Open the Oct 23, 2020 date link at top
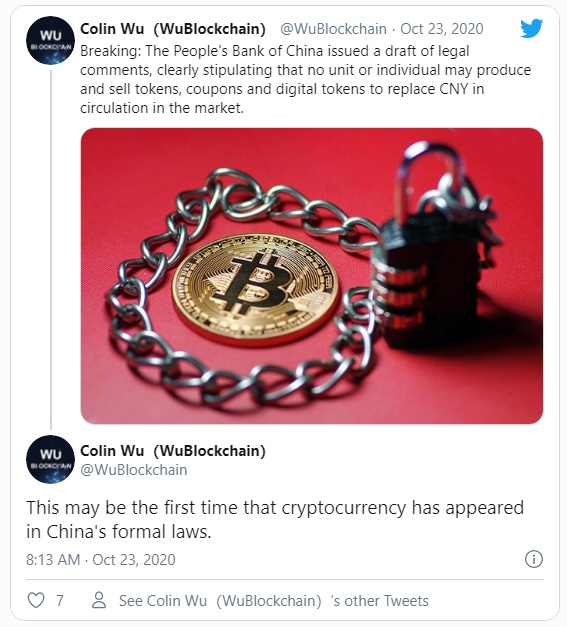Viewport: 567px width, 627px height. click(442, 29)
